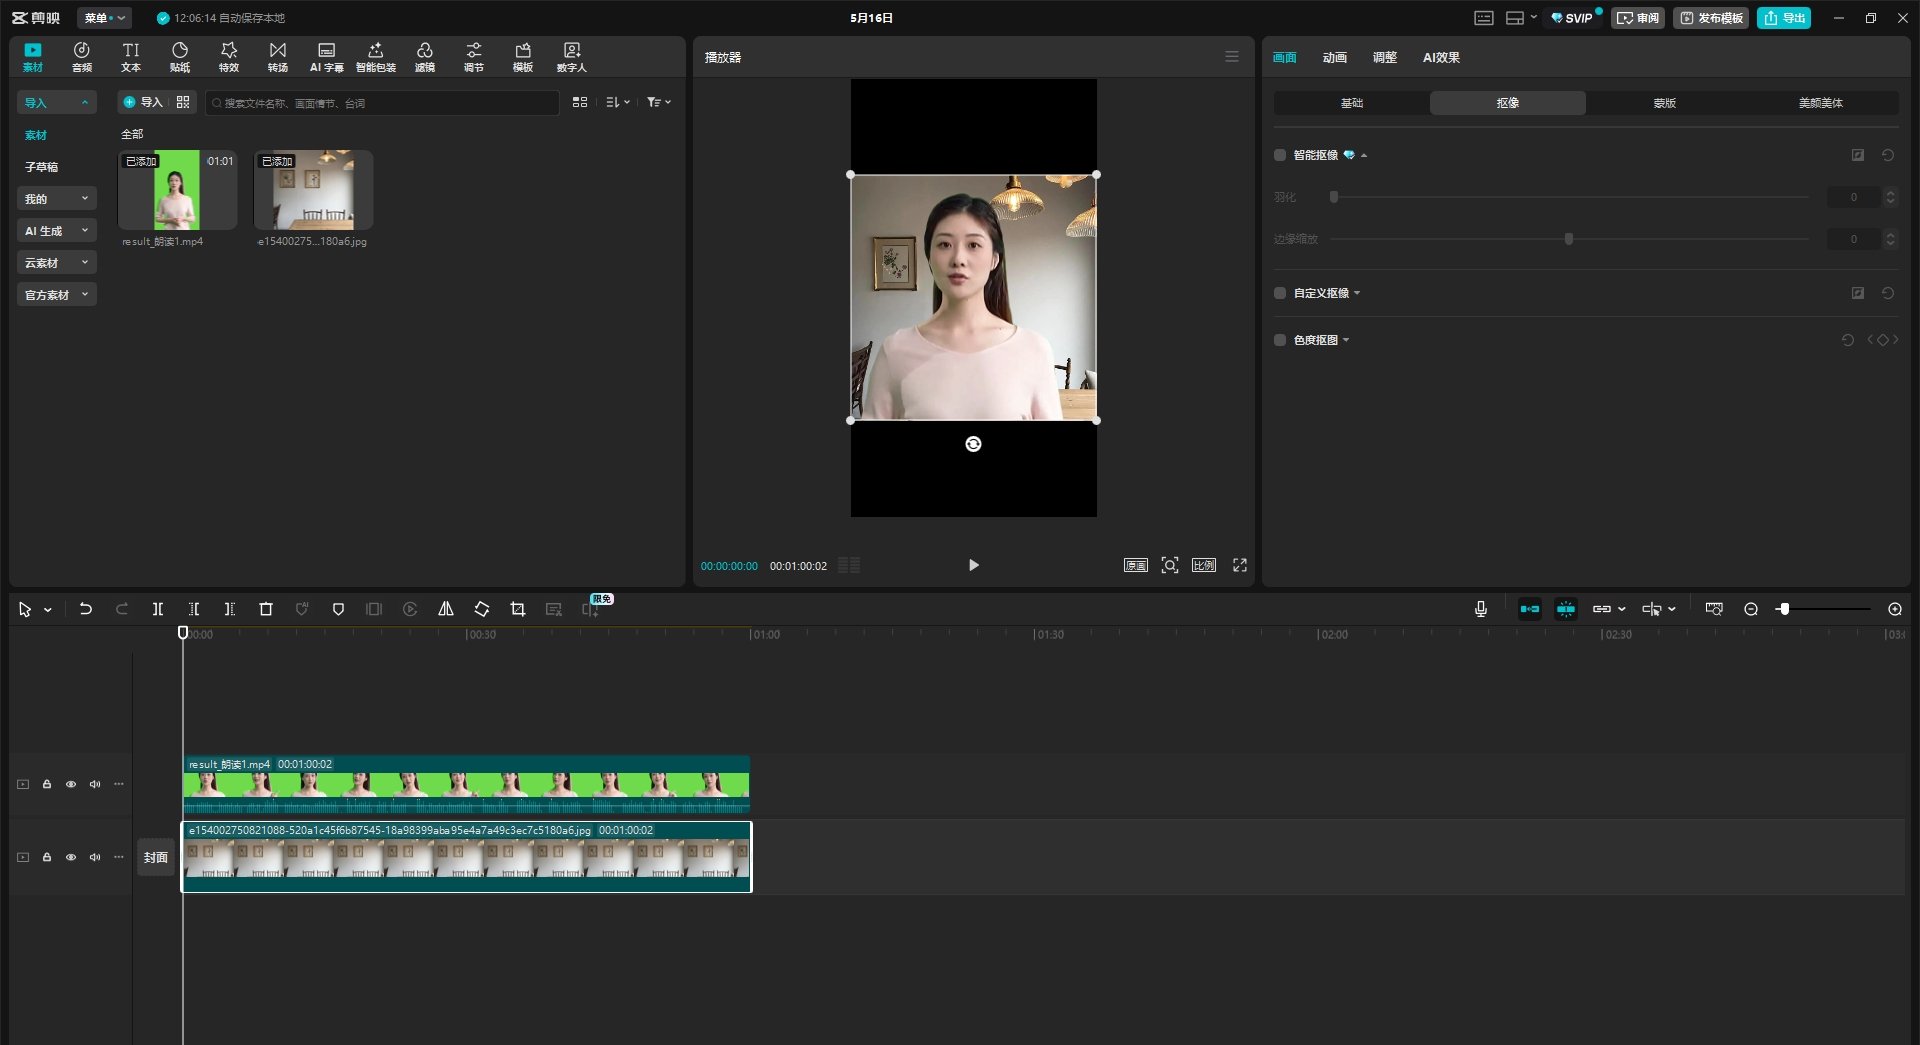Click the horizontal mirror icon in timeline toolbar
The image size is (1920, 1045).
click(x=445, y=609)
